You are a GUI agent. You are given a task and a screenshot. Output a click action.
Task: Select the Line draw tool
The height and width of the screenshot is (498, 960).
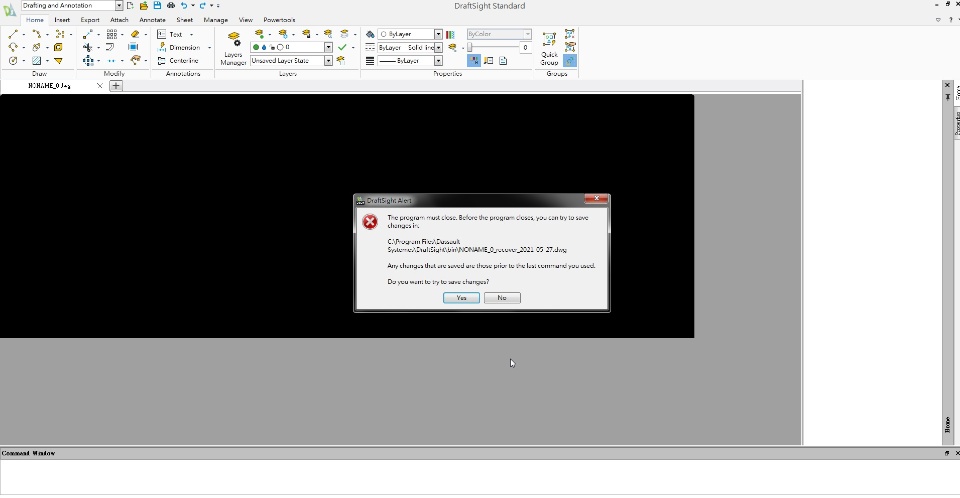[x=13, y=34]
